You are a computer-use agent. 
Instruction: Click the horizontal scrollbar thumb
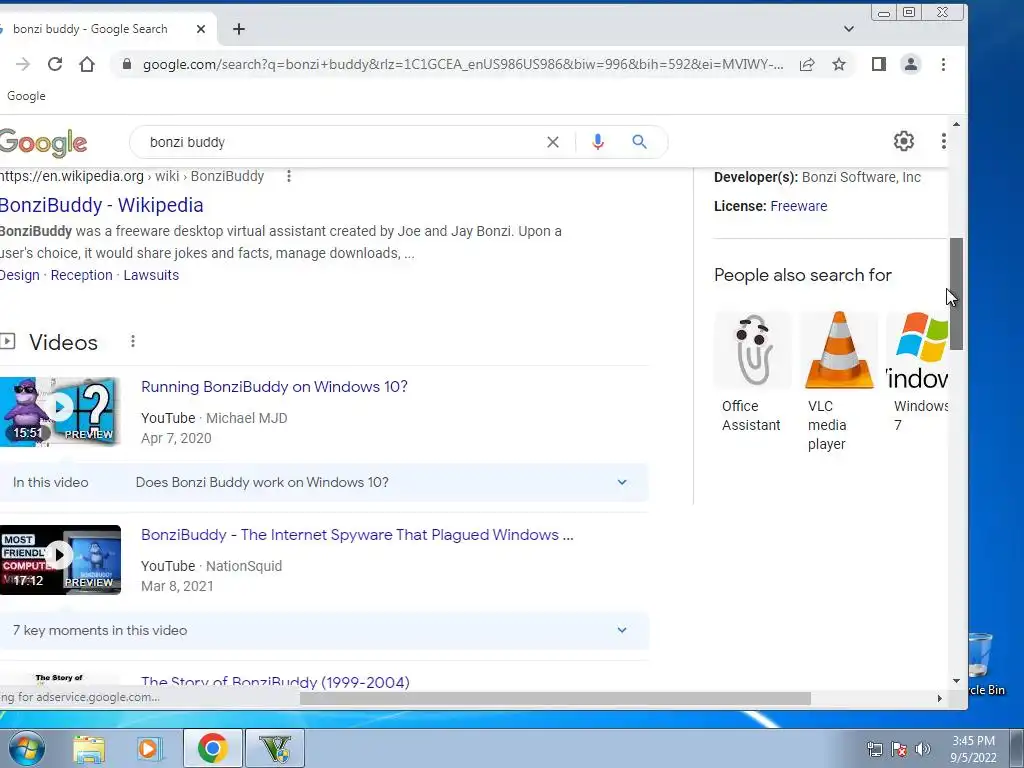pyautogui.click(x=555, y=698)
